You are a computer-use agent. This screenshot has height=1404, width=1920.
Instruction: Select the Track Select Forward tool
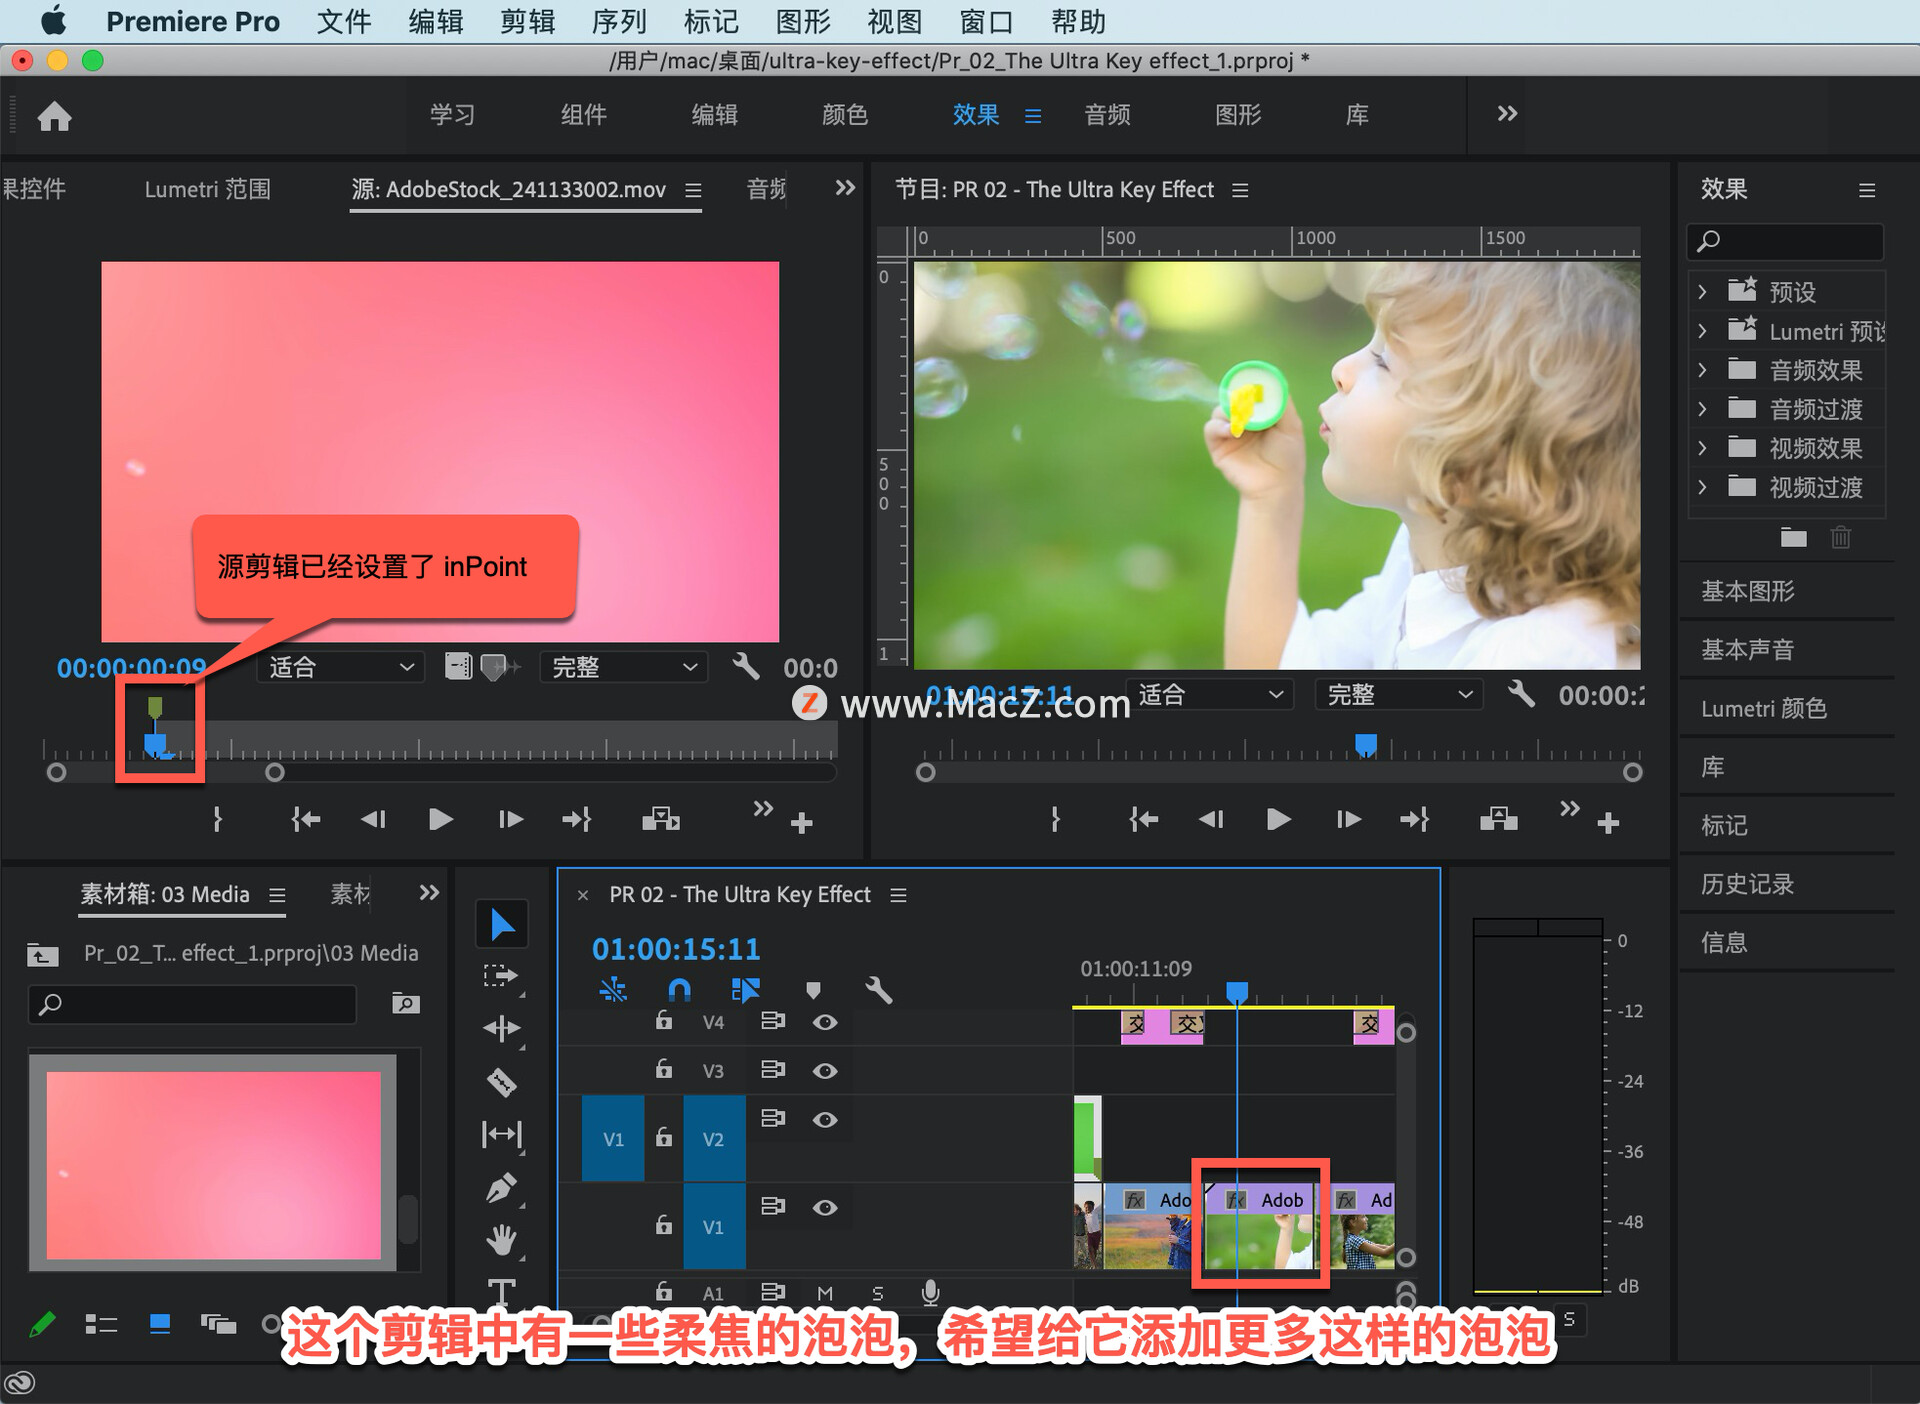point(501,976)
